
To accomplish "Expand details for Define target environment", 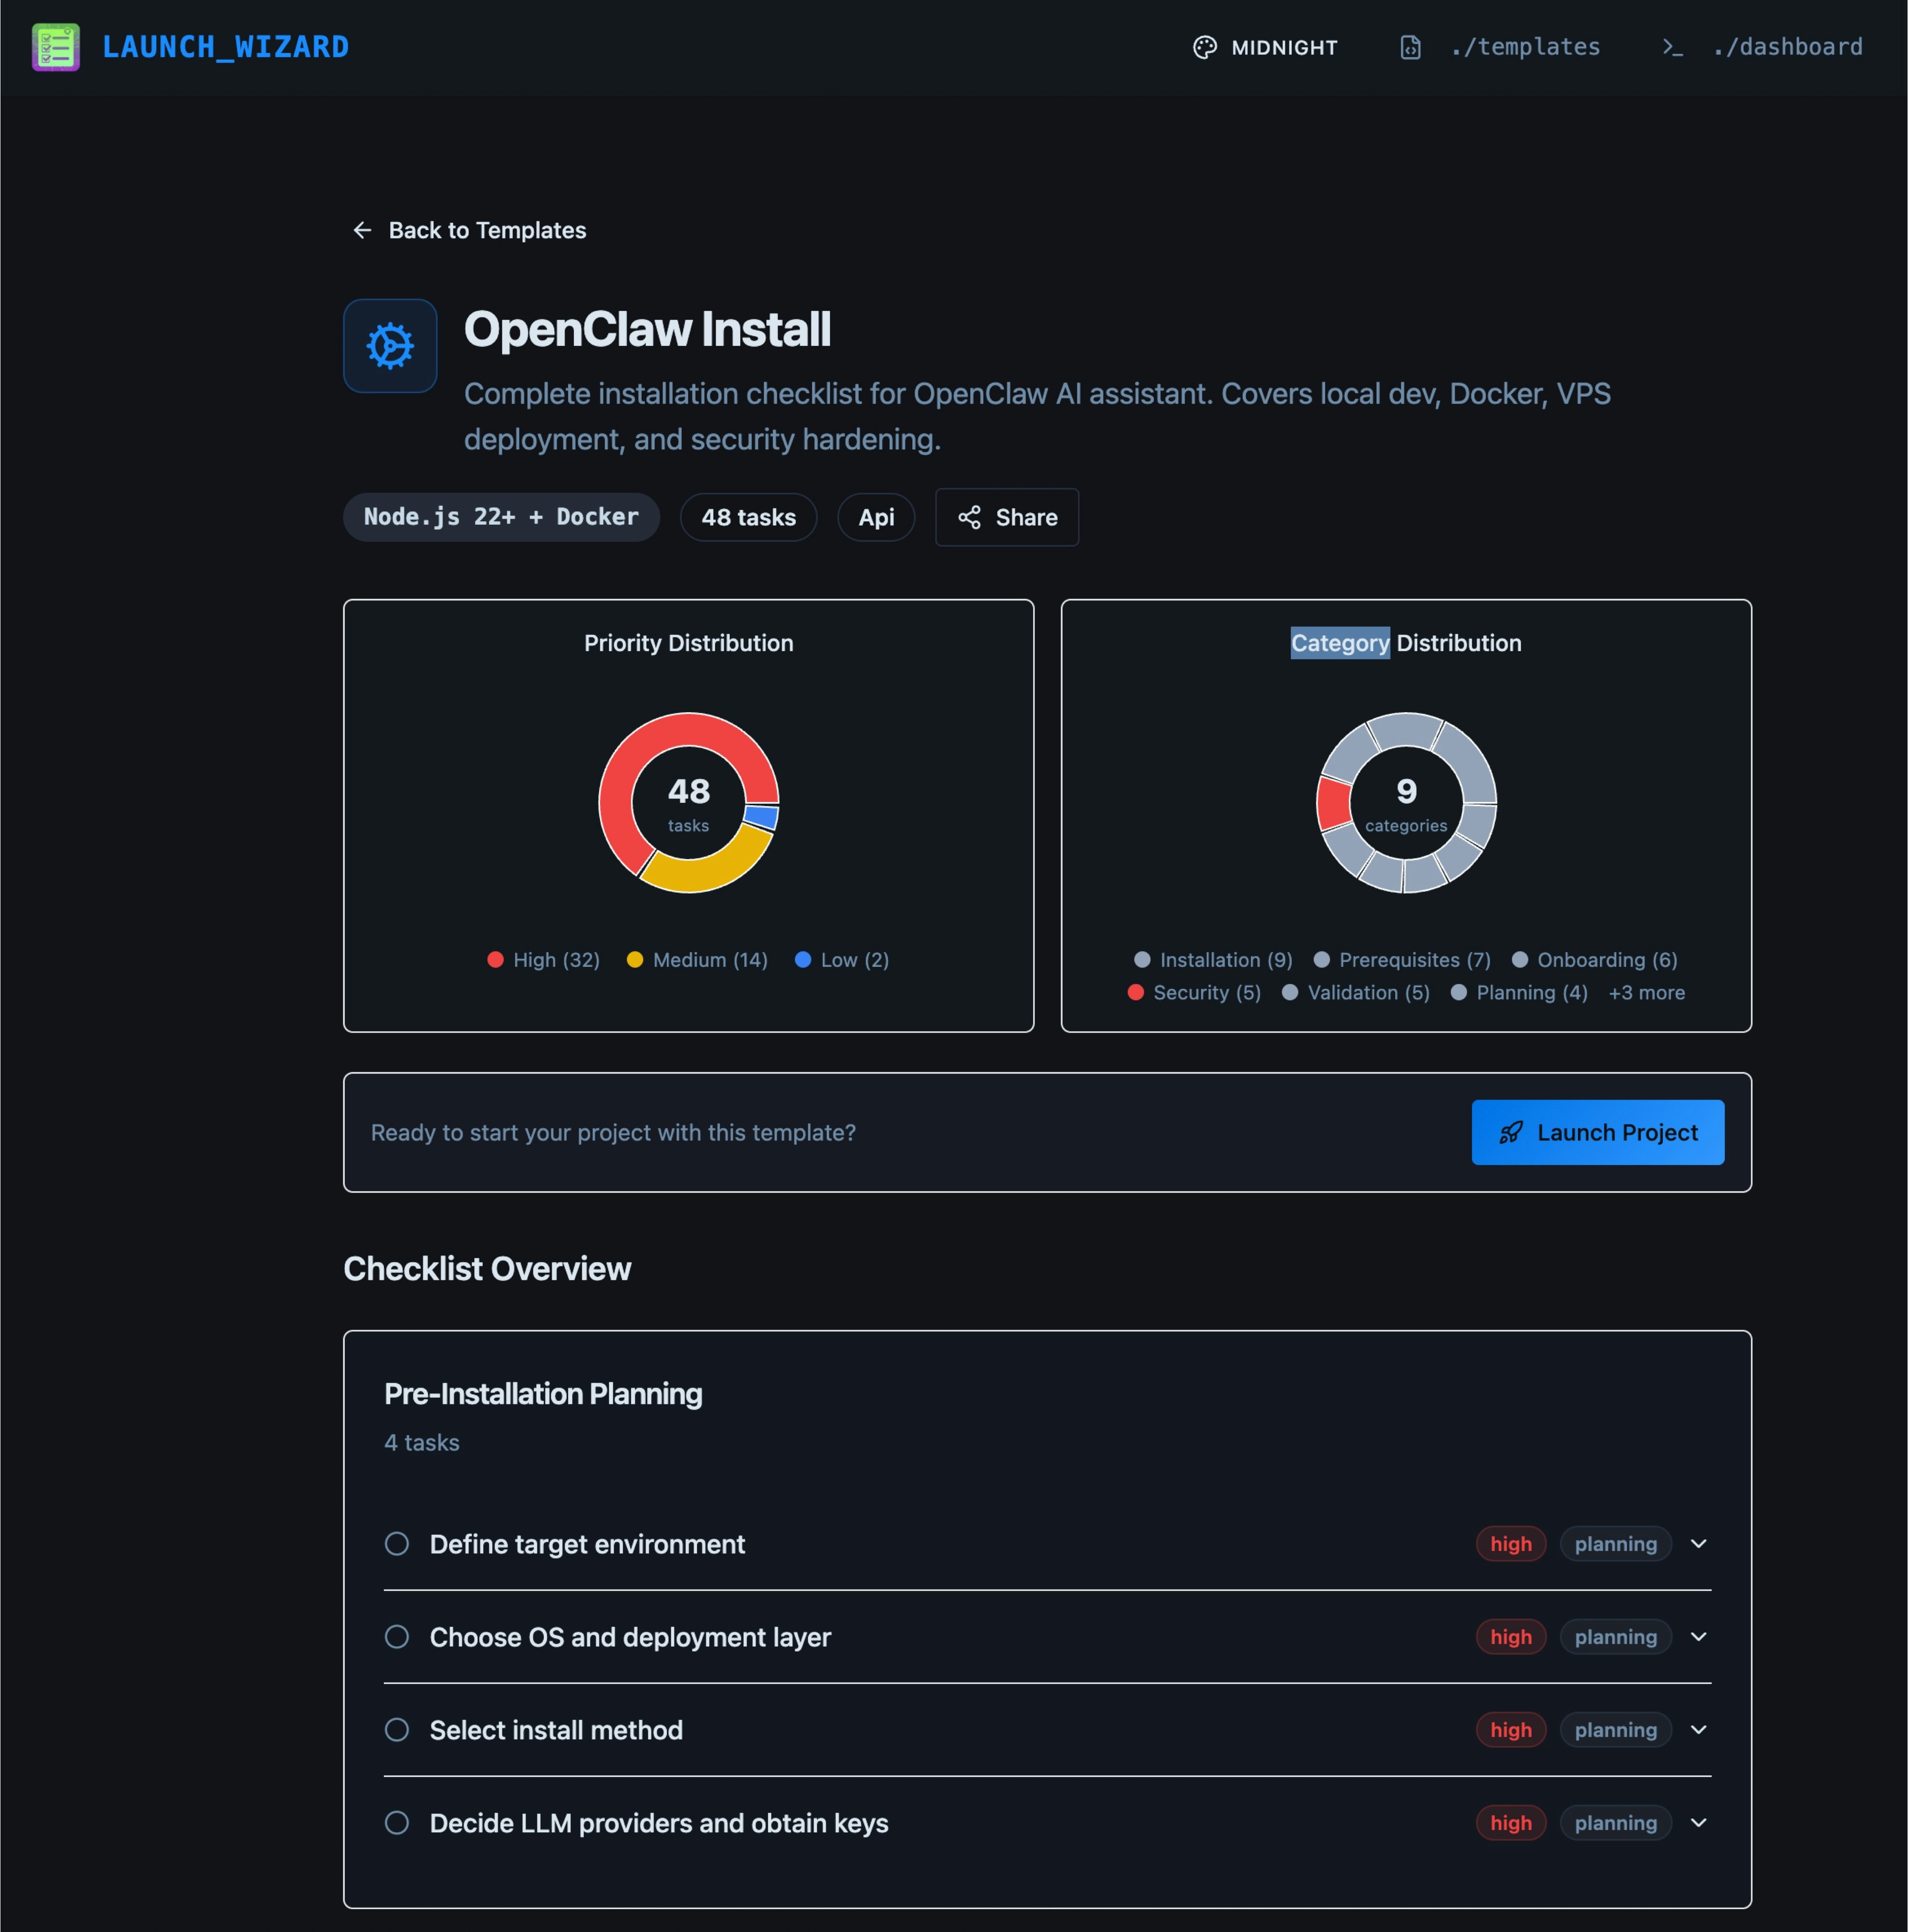I will point(1698,1543).
